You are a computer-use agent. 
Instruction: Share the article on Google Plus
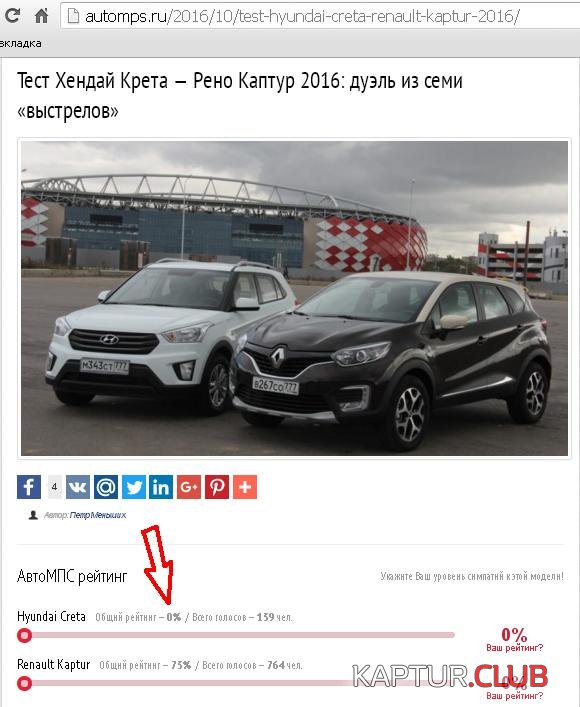(x=189, y=487)
